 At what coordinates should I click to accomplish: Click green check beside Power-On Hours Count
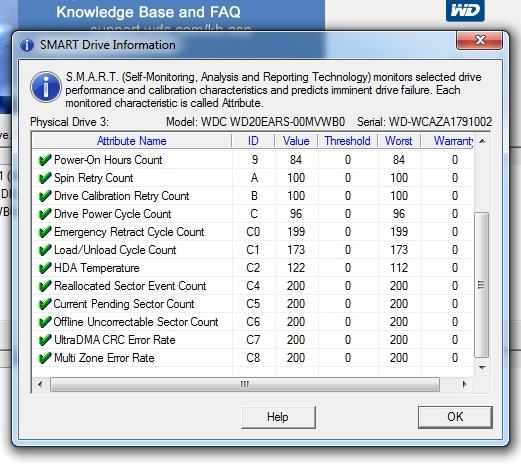pyautogui.click(x=45, y=160)
